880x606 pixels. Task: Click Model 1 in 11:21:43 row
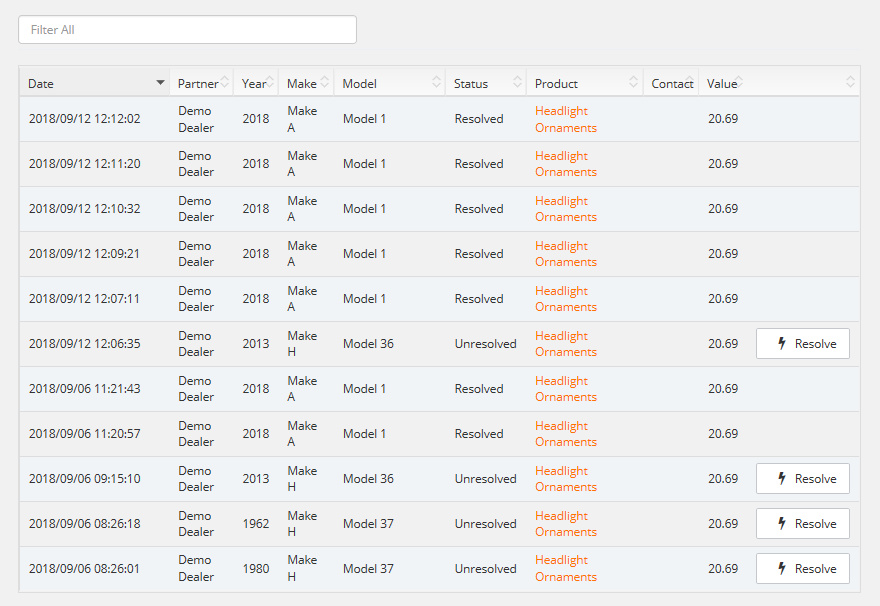364,388
